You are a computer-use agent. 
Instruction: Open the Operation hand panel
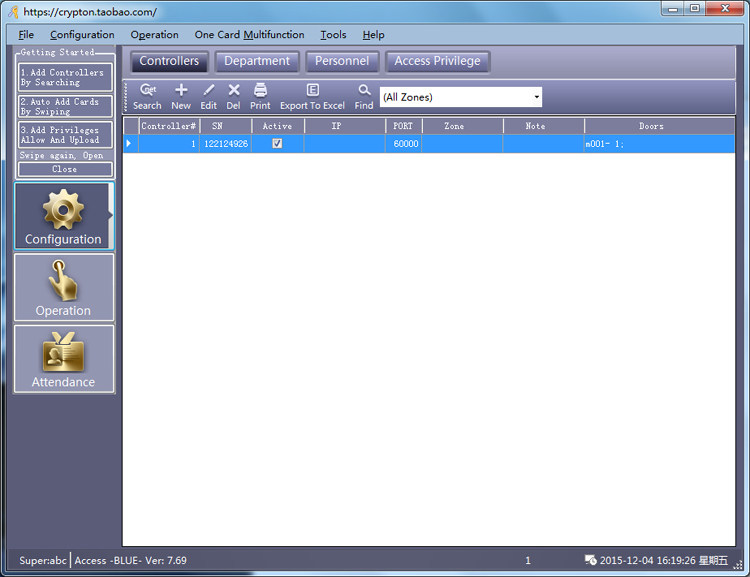coord(64,287)
